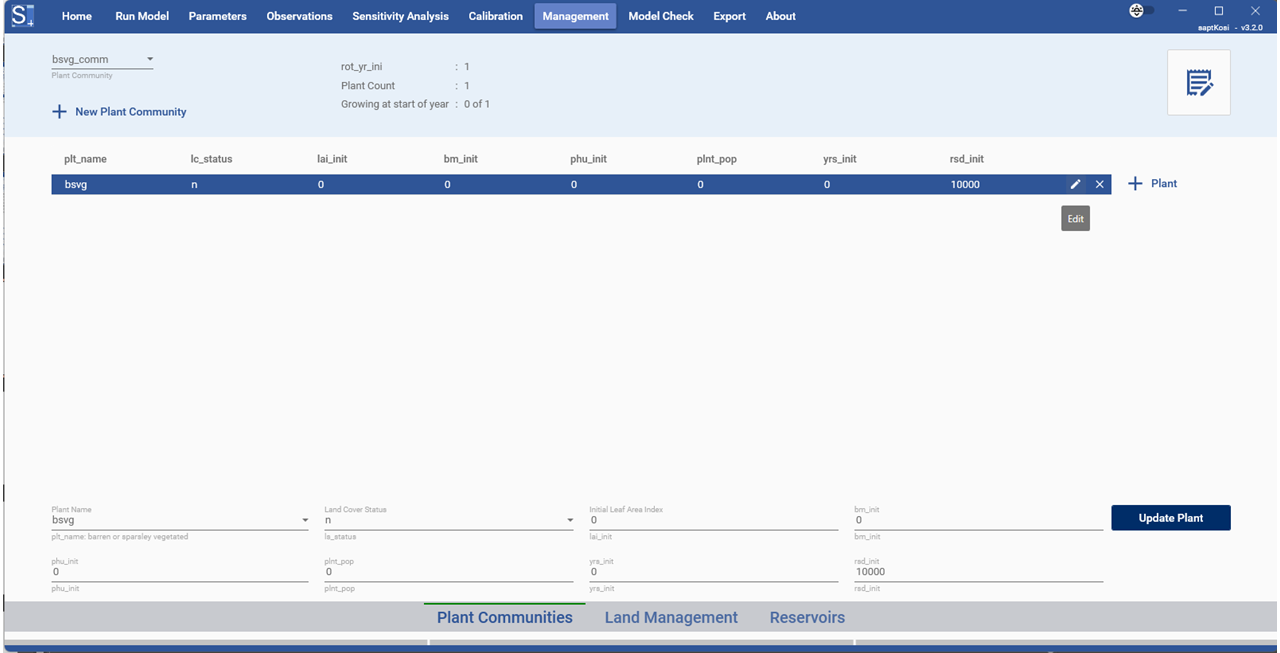Go to the Parameters section

coord(217,15)
